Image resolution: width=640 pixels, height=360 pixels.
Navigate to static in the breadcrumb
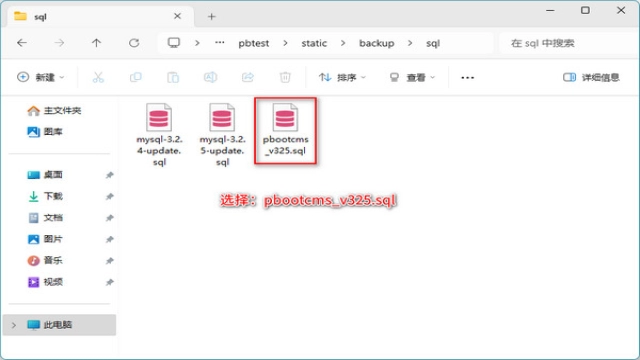tap(314, 43)
